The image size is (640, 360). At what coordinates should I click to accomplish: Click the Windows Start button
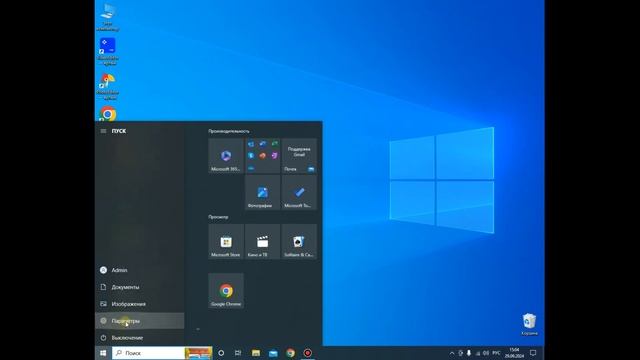point(103,353)
